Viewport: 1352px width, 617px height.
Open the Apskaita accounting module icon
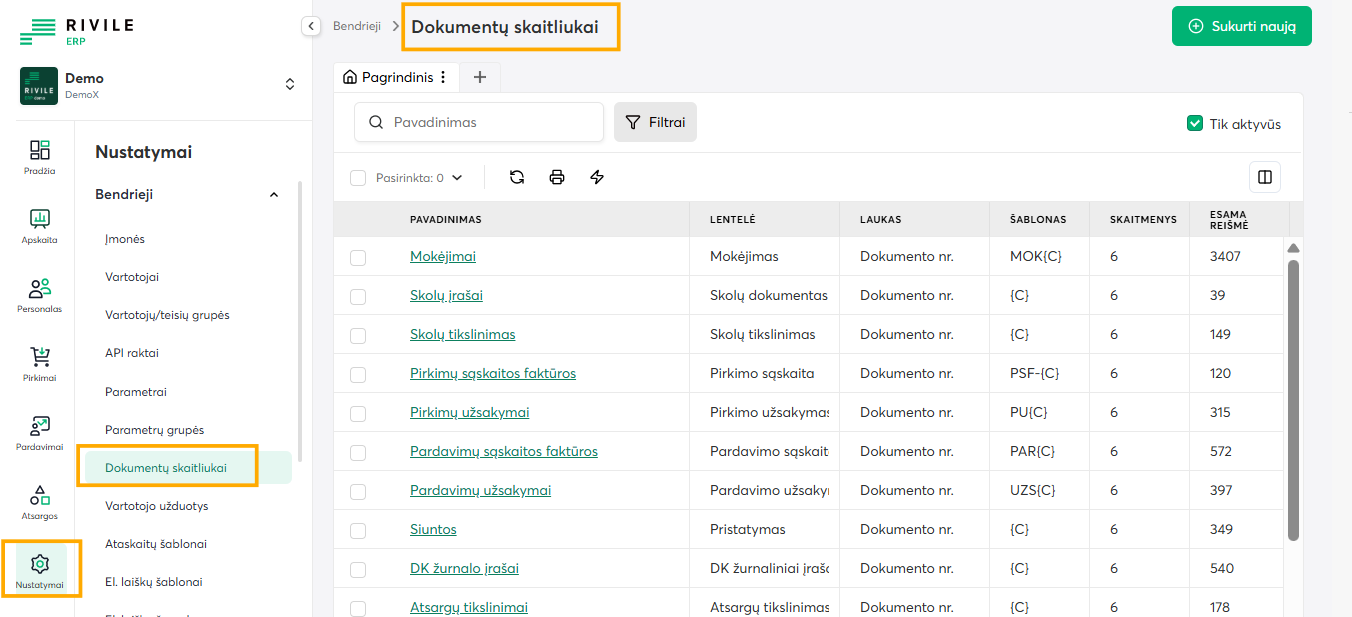click(x=40, y=225)
